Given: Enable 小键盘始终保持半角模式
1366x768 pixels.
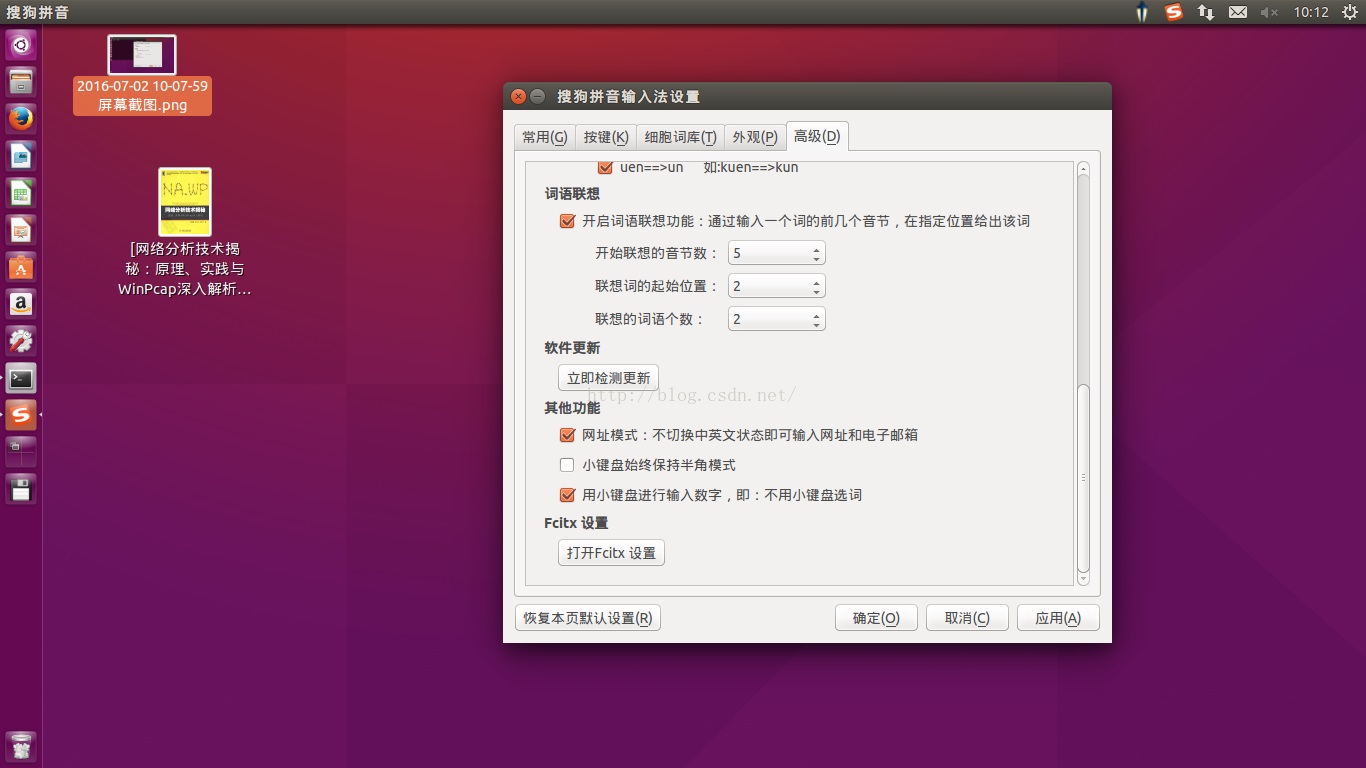Looking at the screenshot, I should pos(567,465).
